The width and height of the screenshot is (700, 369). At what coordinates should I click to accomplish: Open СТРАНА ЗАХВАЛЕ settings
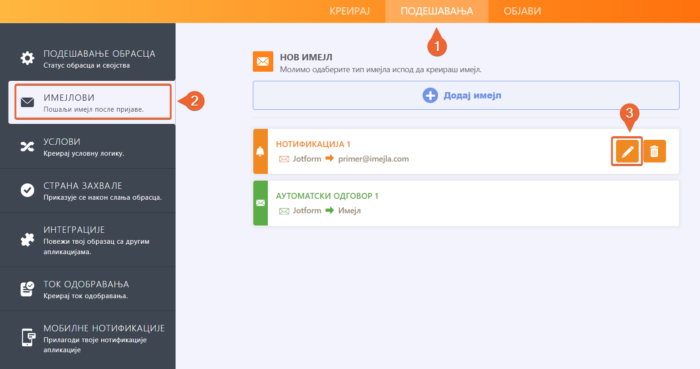click(88, 191)
